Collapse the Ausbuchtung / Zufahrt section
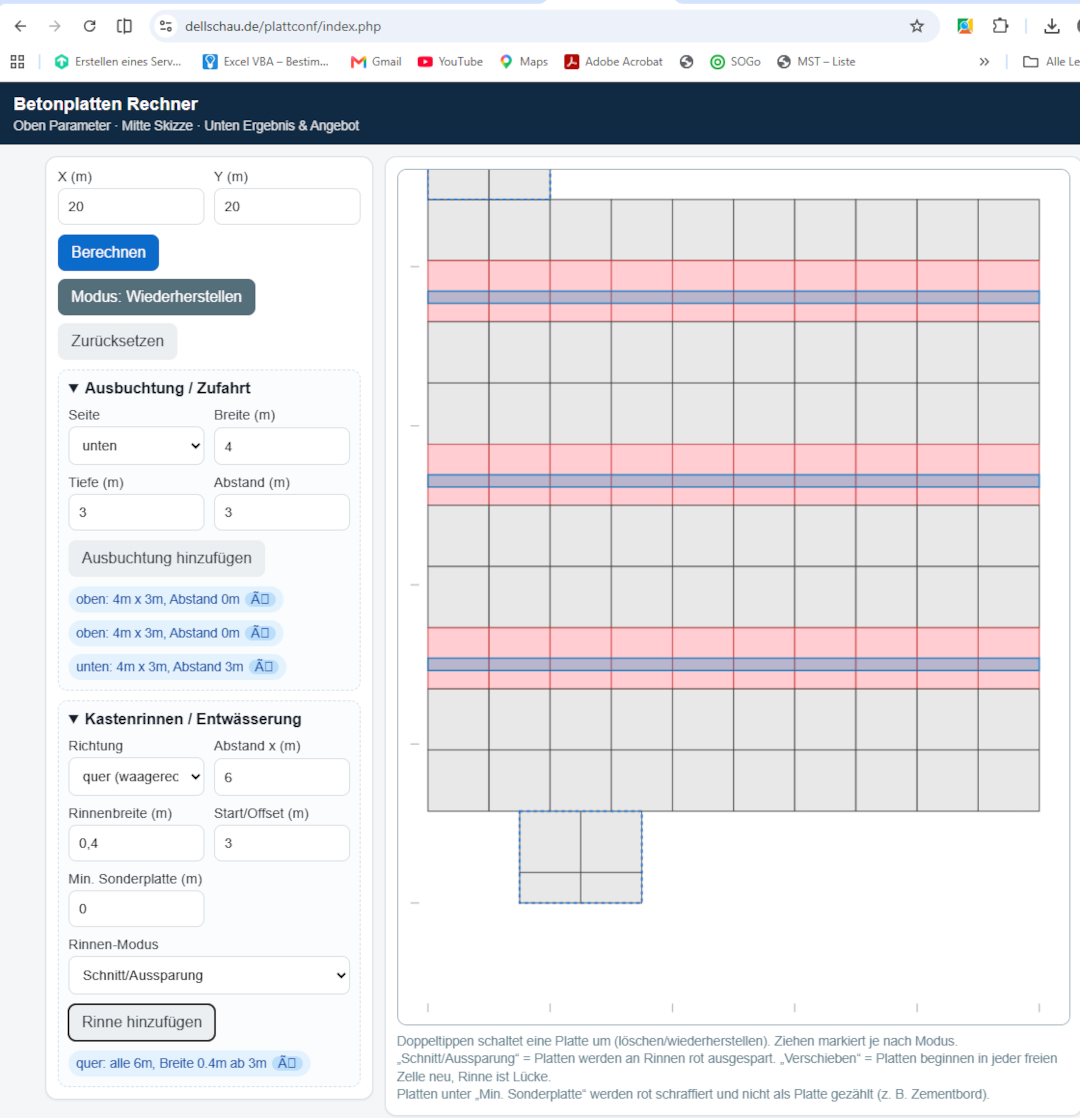Screen dimensions: 1080x1118 click(159, 388)
